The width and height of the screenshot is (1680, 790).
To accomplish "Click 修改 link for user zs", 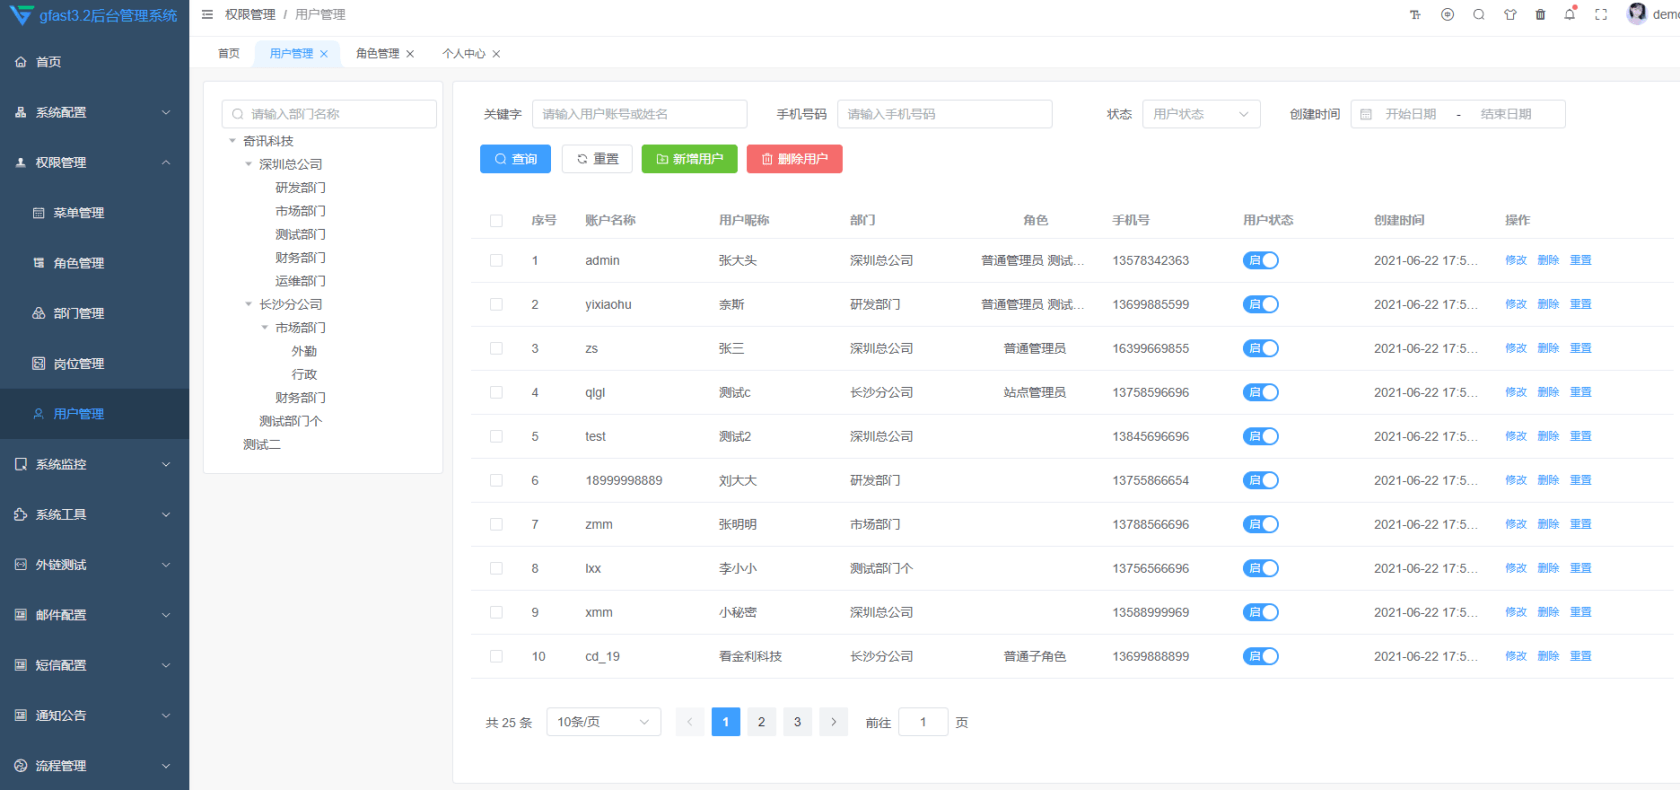I will coord(1516,349).
